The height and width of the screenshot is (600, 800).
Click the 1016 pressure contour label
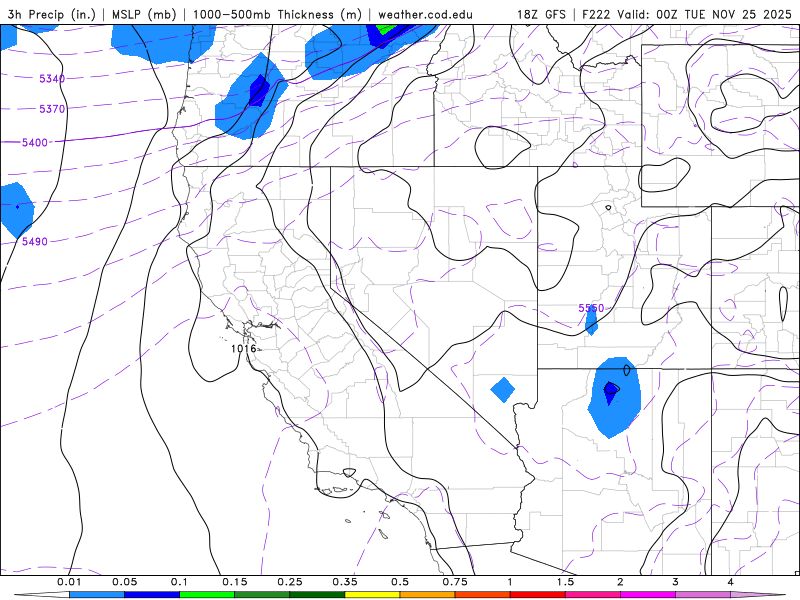pos(243,348)
